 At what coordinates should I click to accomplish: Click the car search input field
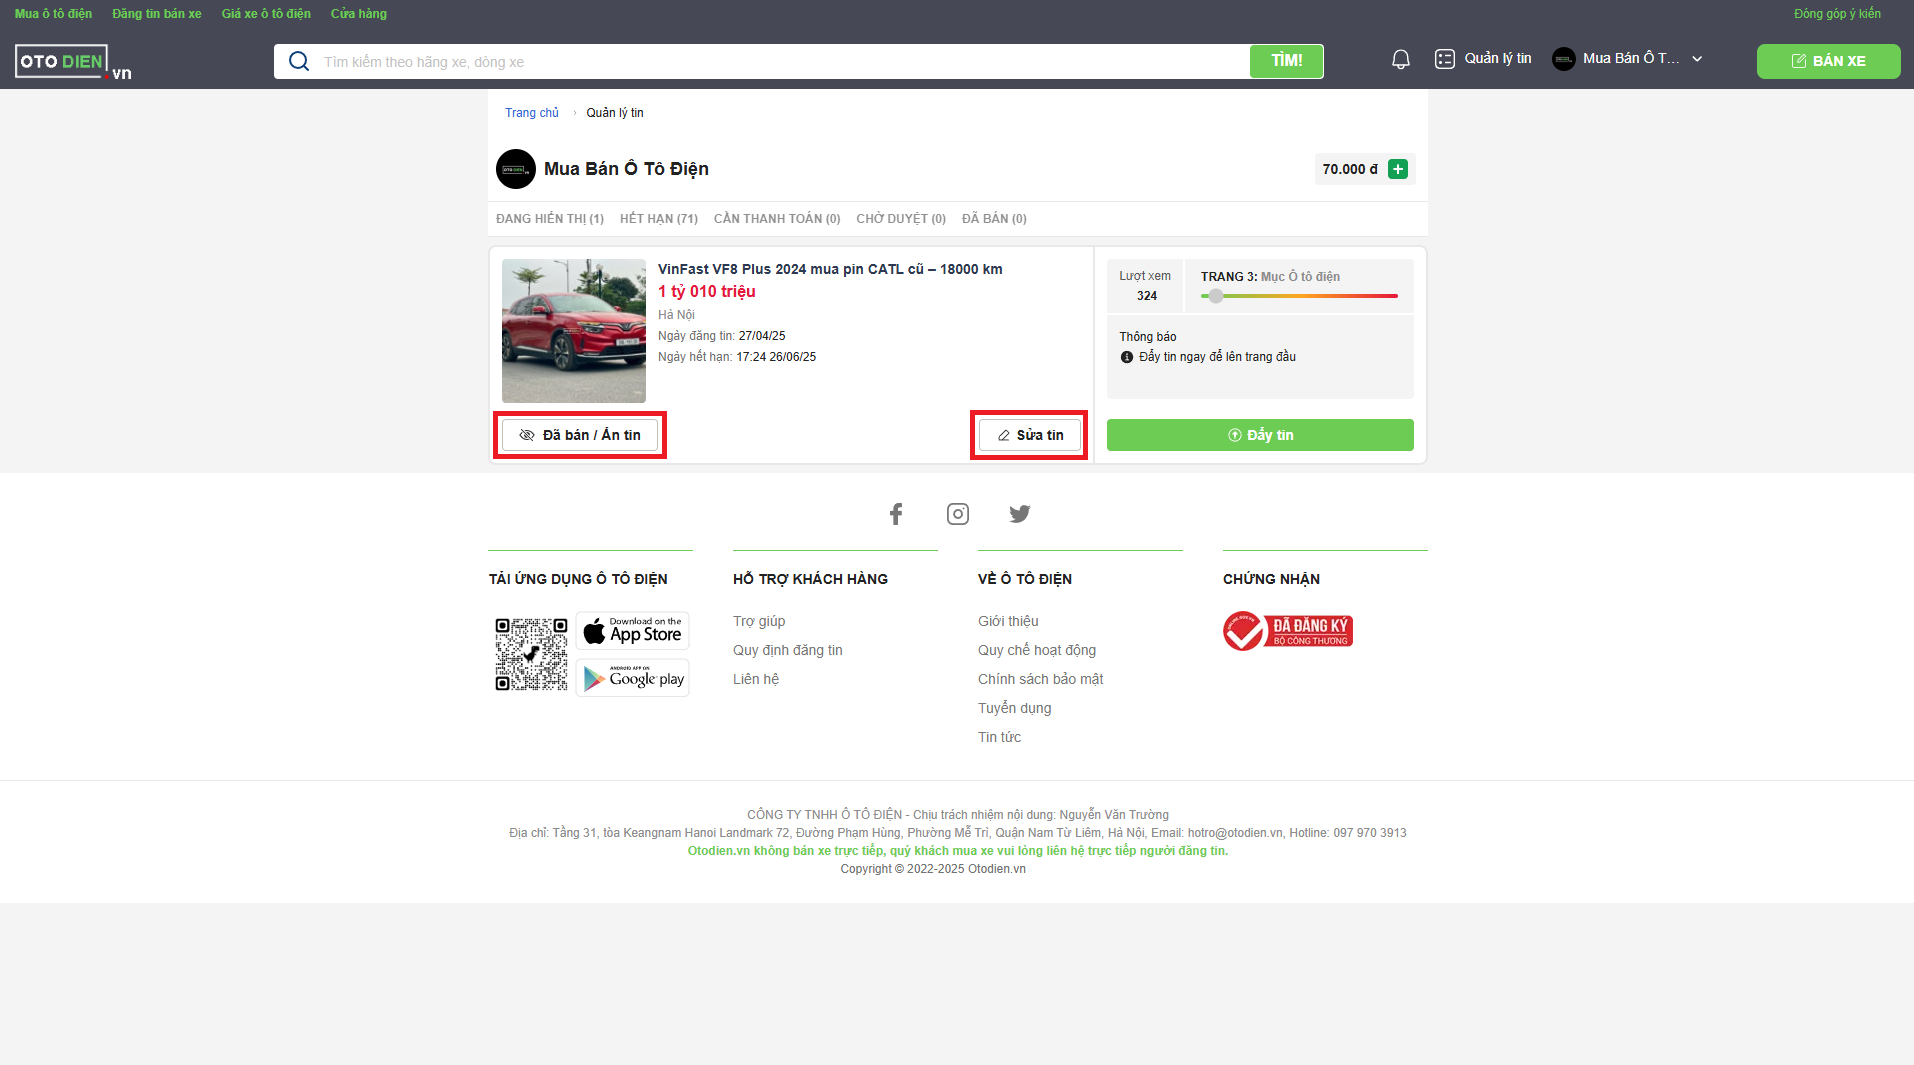coord(780,62)
